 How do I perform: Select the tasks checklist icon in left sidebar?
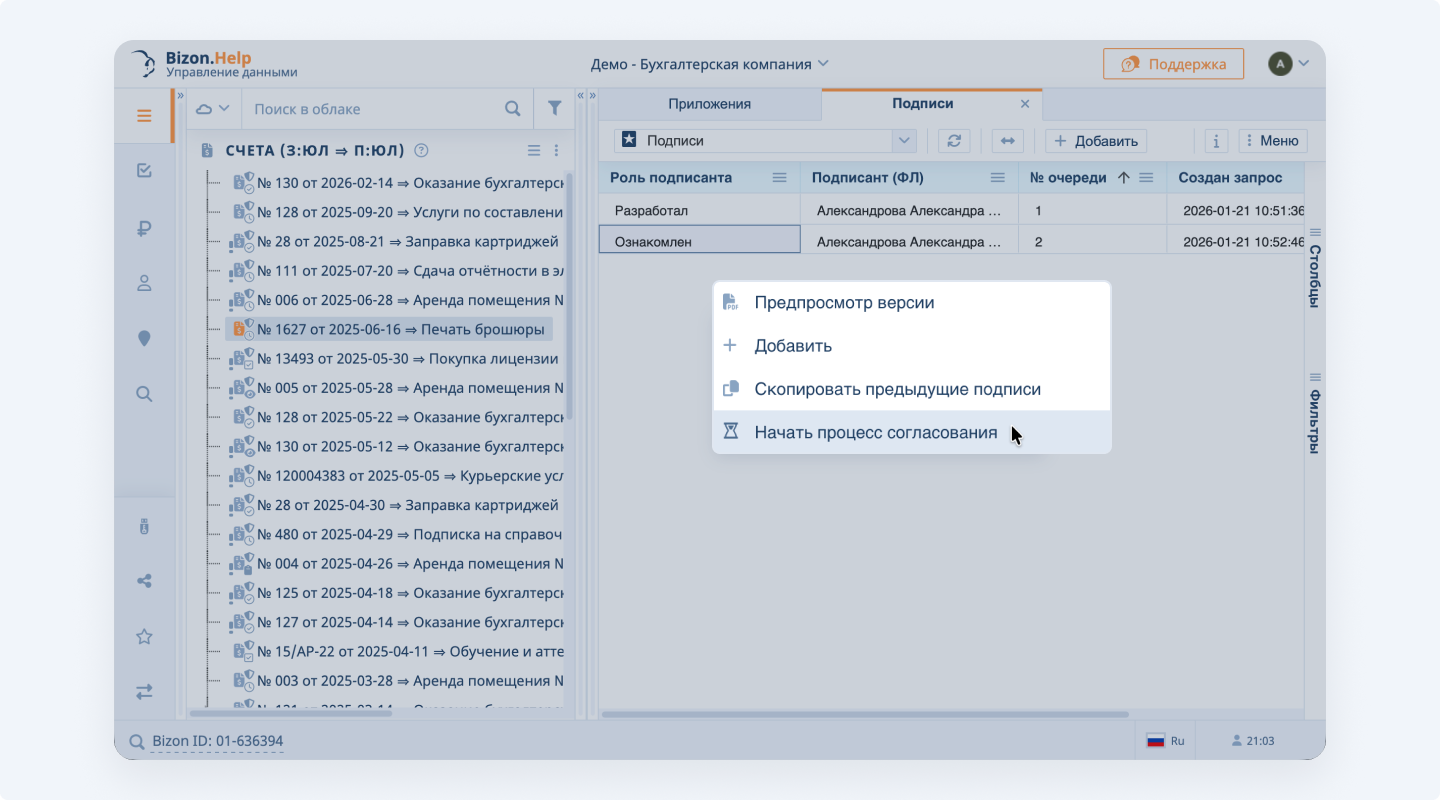tap(144, 170)
